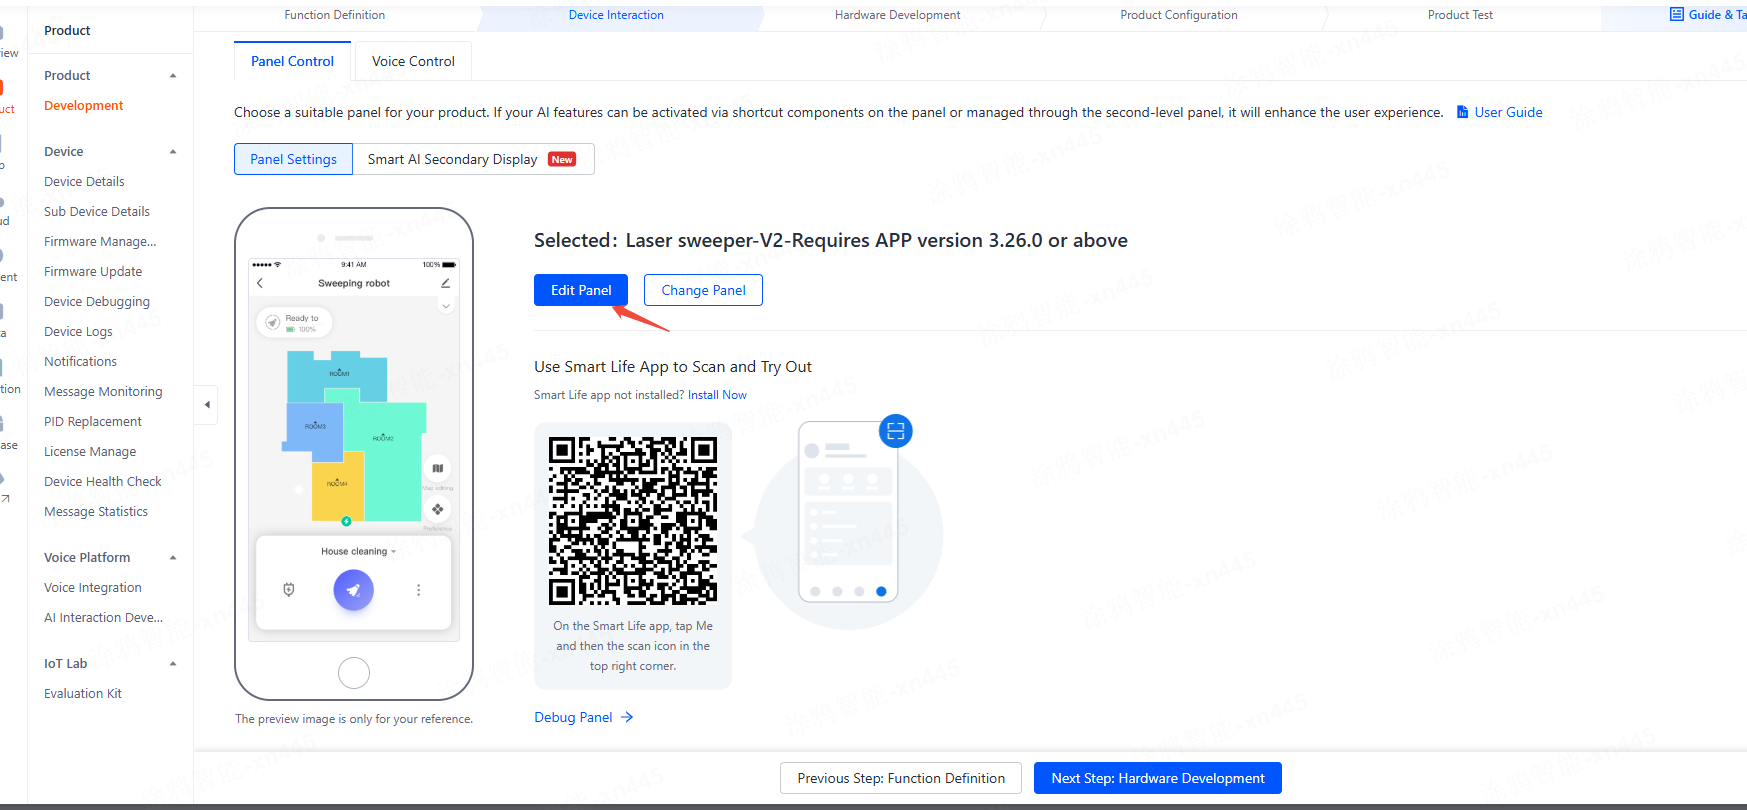Click the User Guide document icon
1747x810 pixels.
tap(1462, 112)
